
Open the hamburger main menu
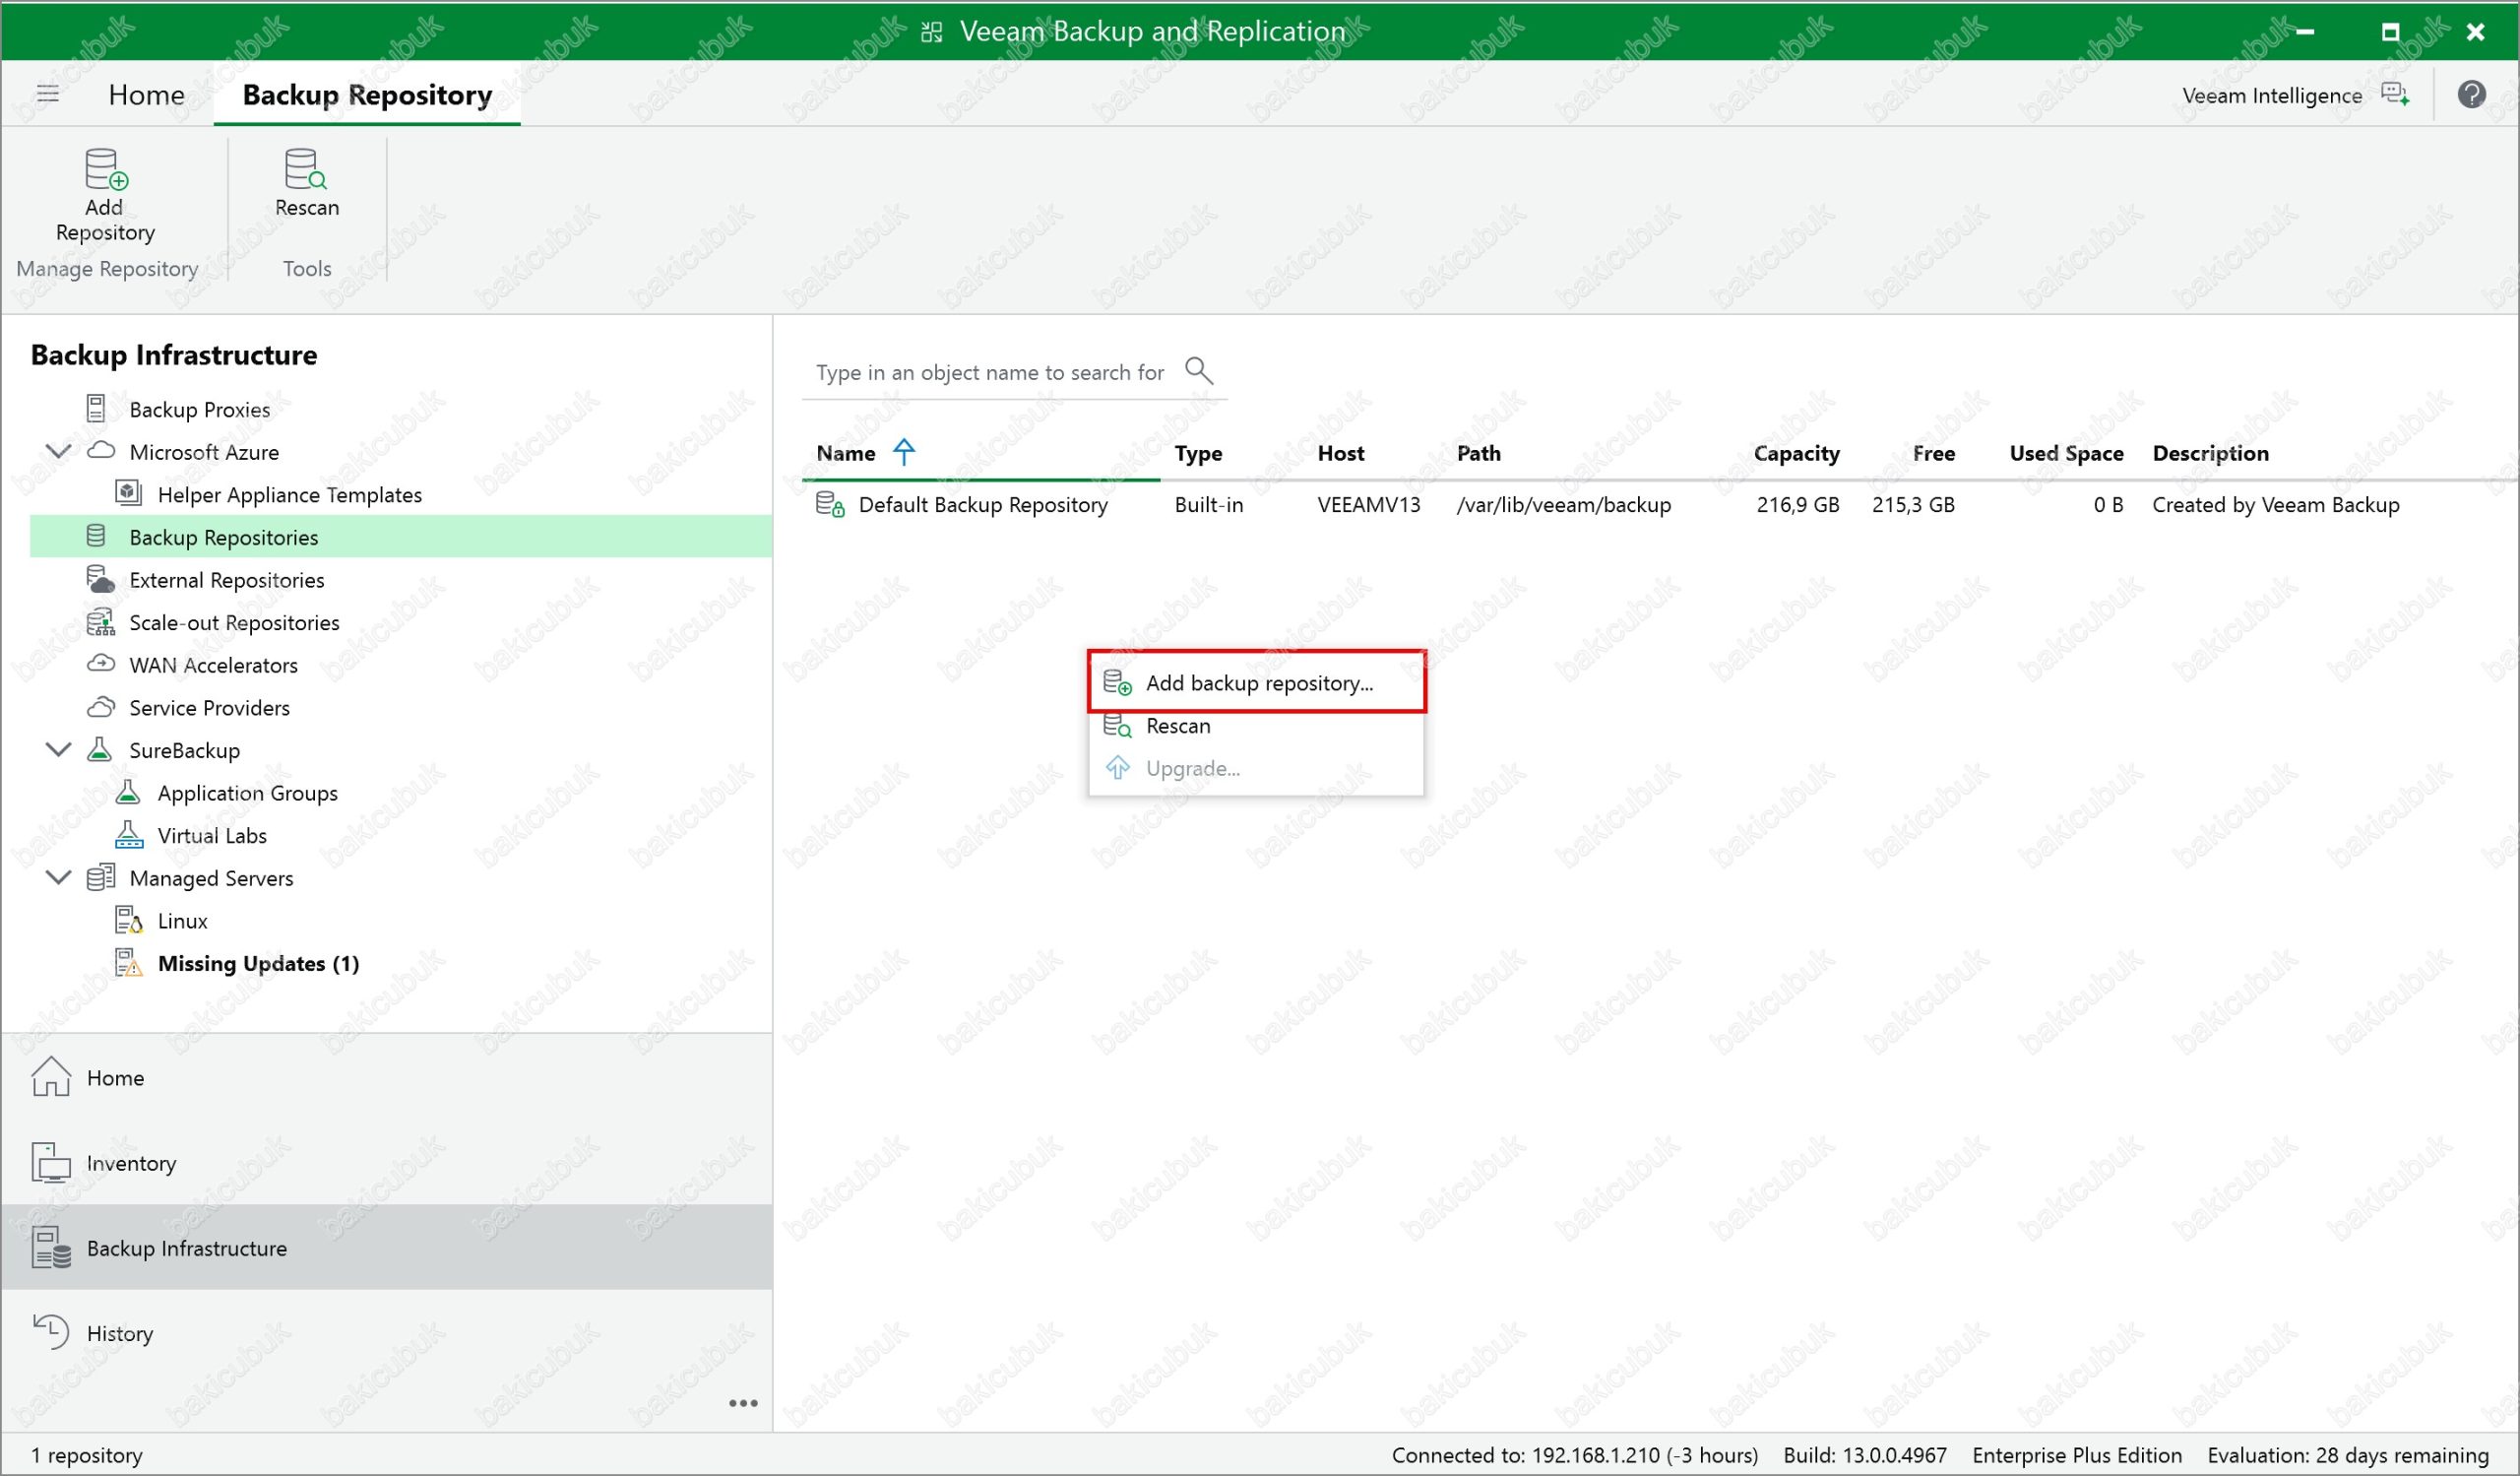[47, 94]
